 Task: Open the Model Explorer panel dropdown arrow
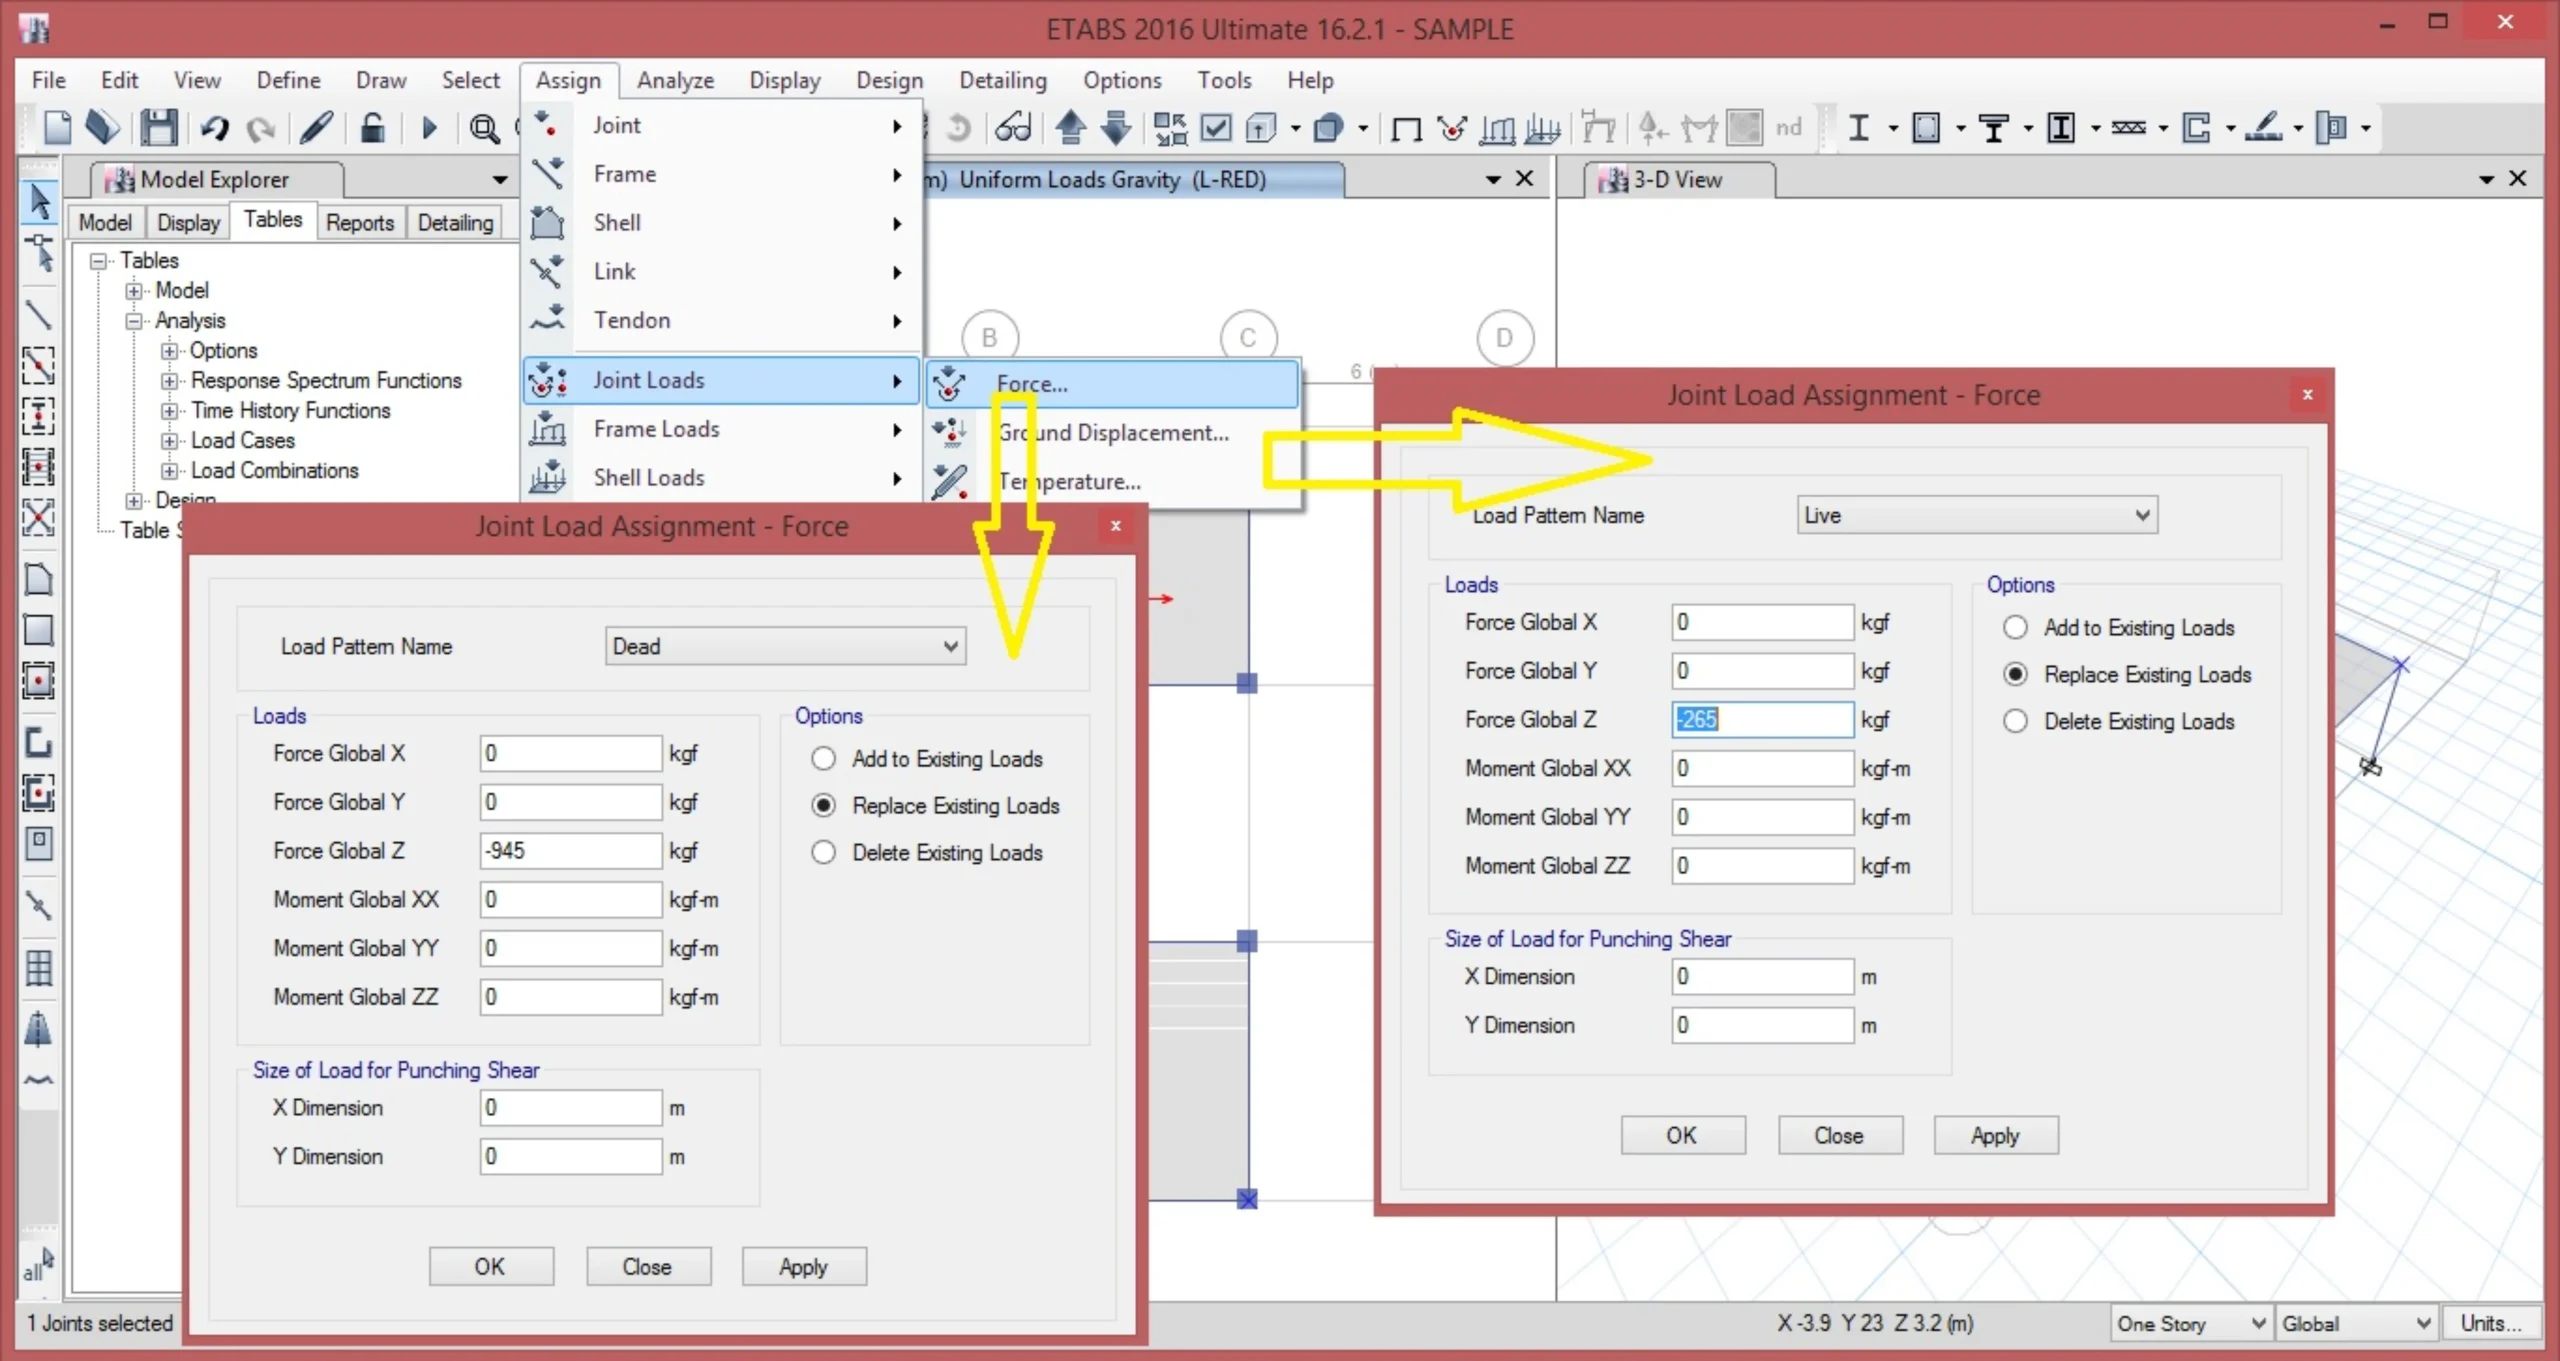point(499,180)
